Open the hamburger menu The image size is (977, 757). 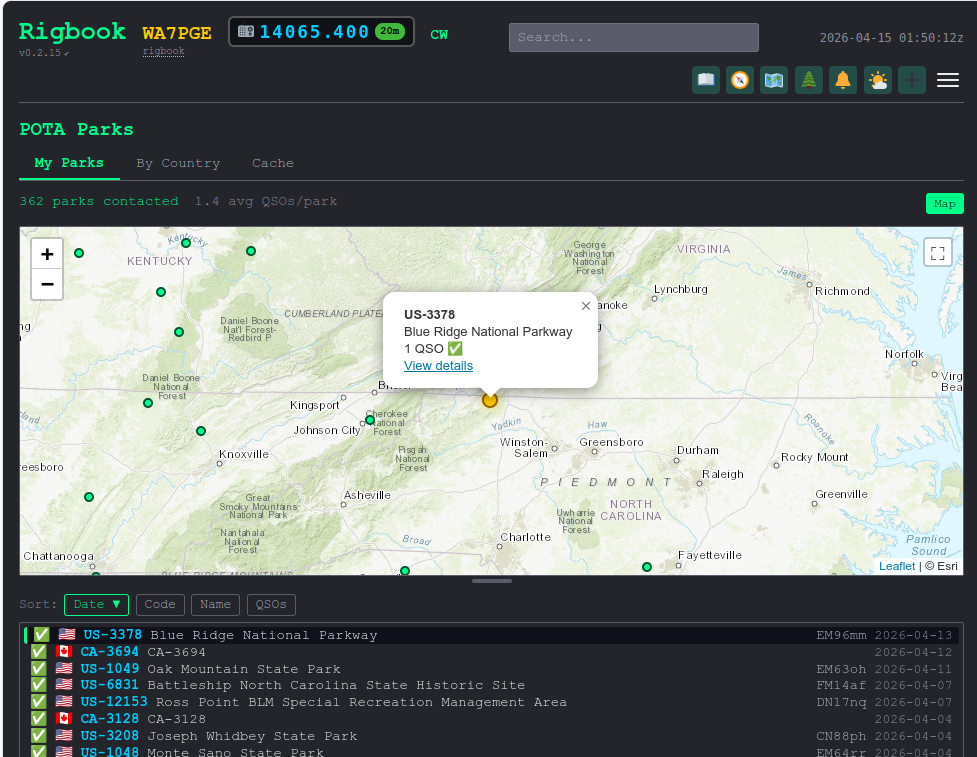coord(948,80)
